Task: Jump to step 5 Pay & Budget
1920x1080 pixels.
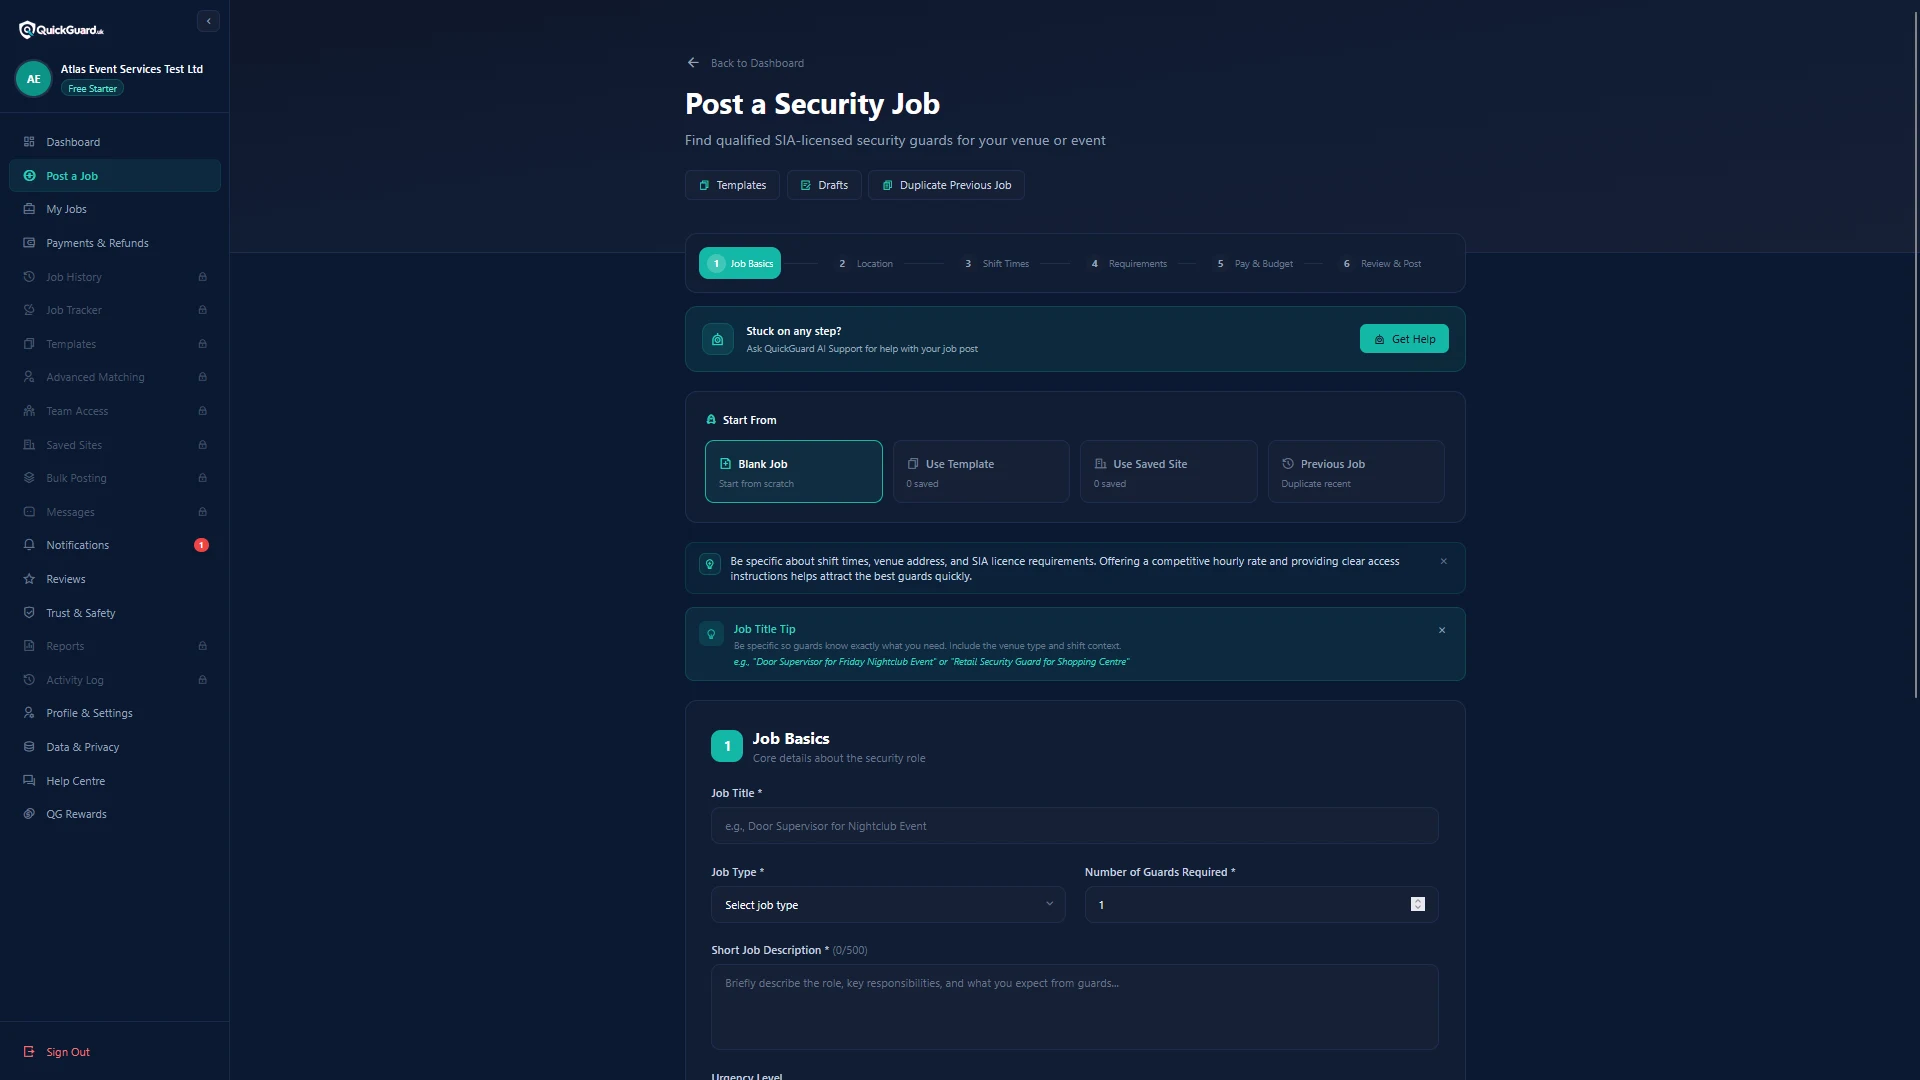Action: 1254,264
